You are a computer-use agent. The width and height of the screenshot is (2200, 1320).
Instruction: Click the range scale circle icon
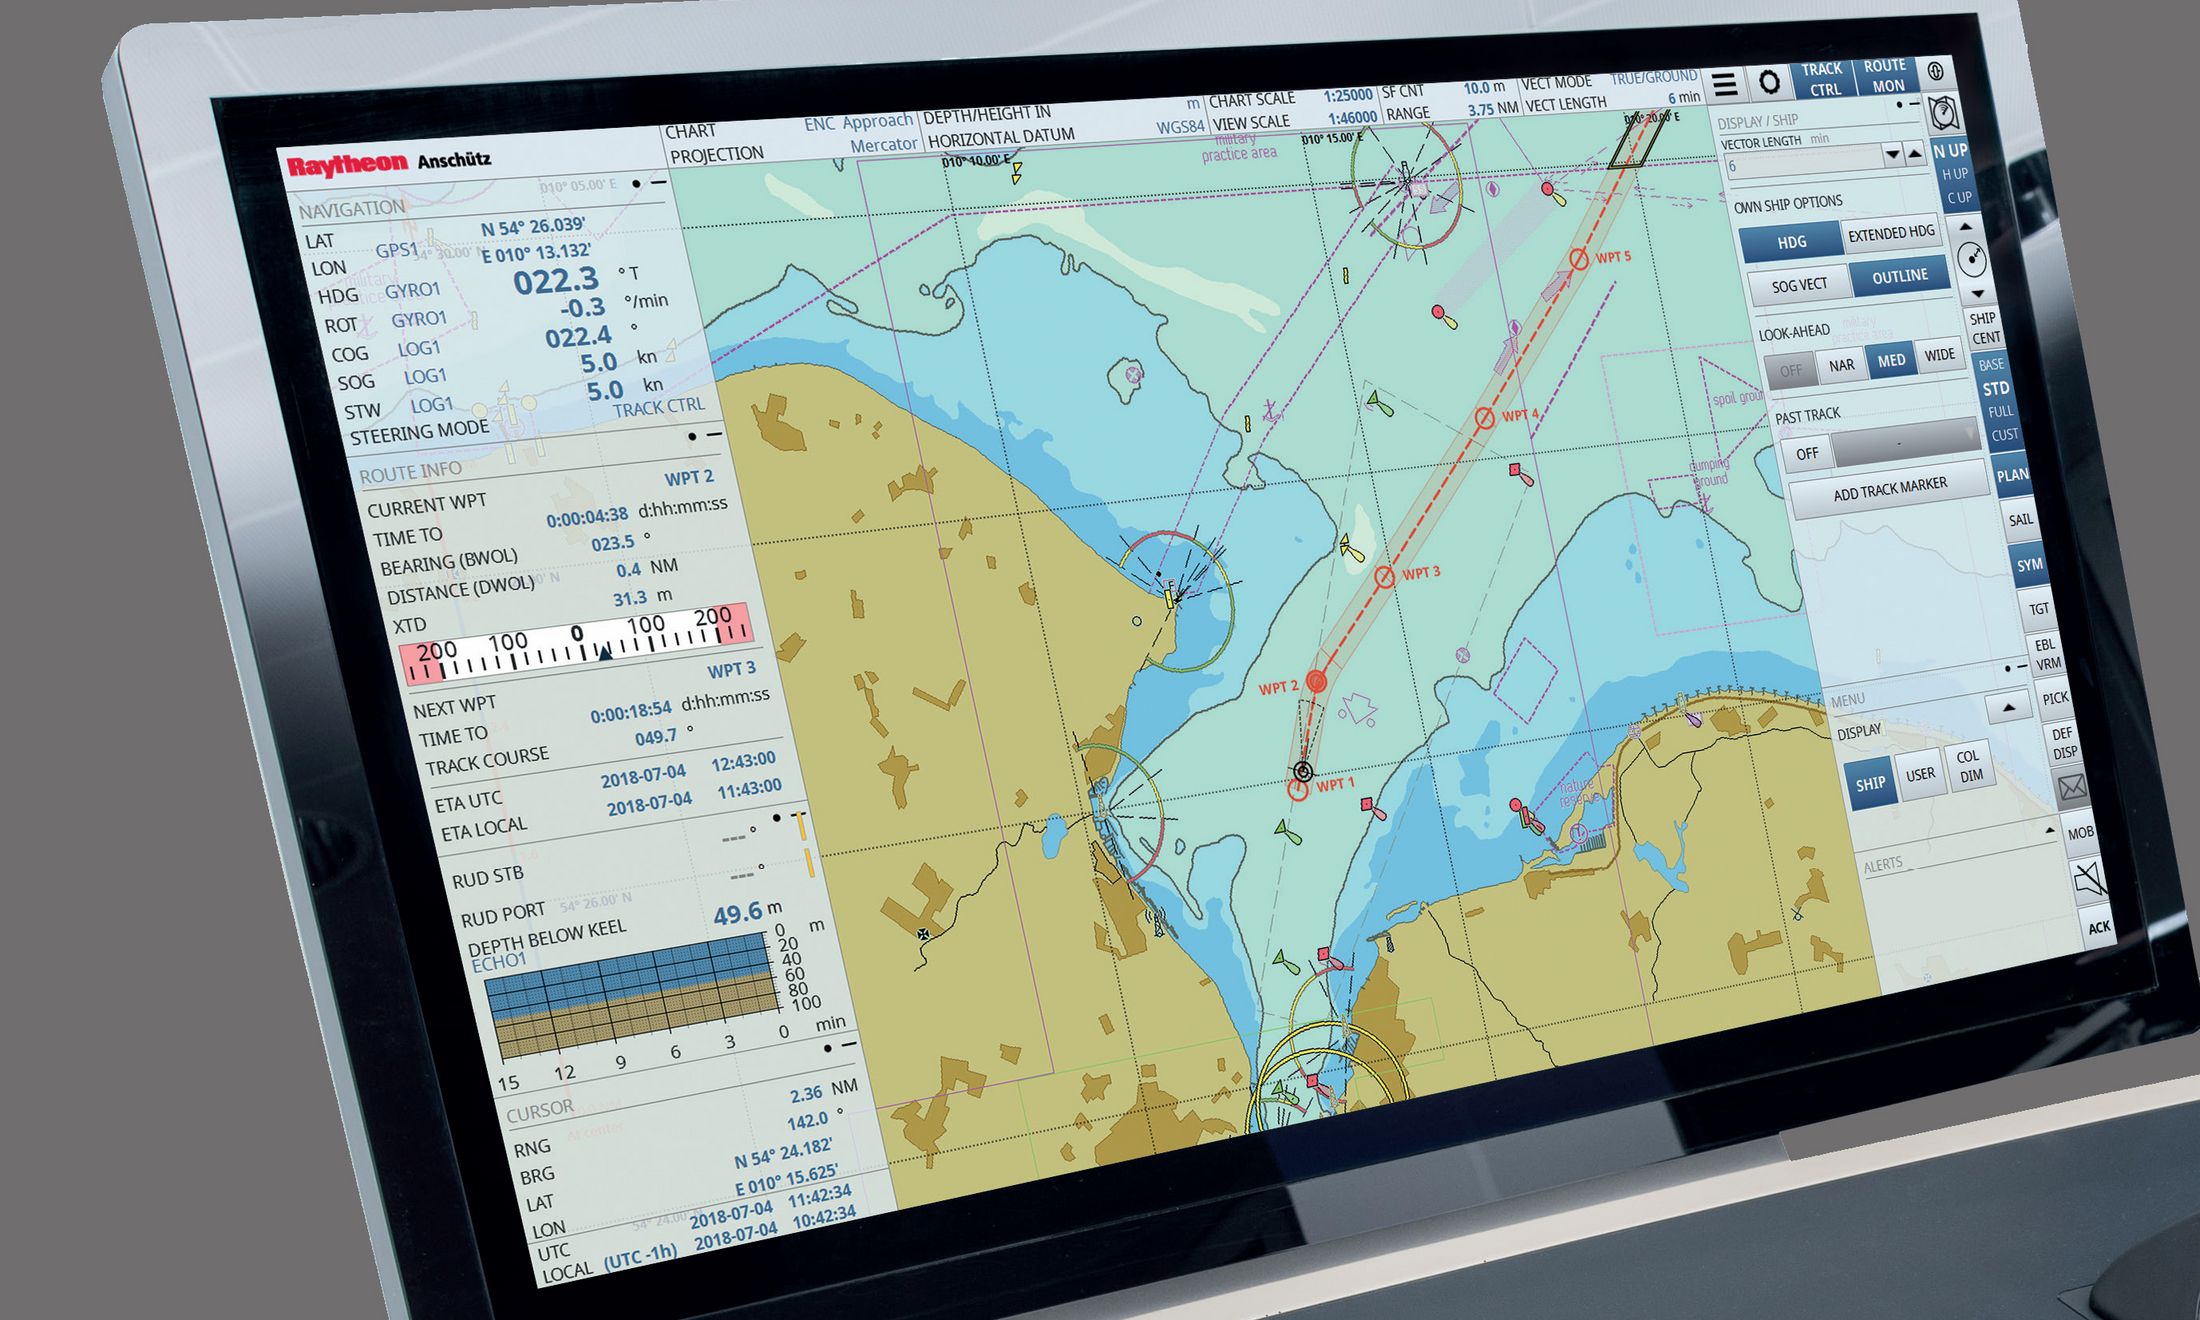tap(1971, 260)
